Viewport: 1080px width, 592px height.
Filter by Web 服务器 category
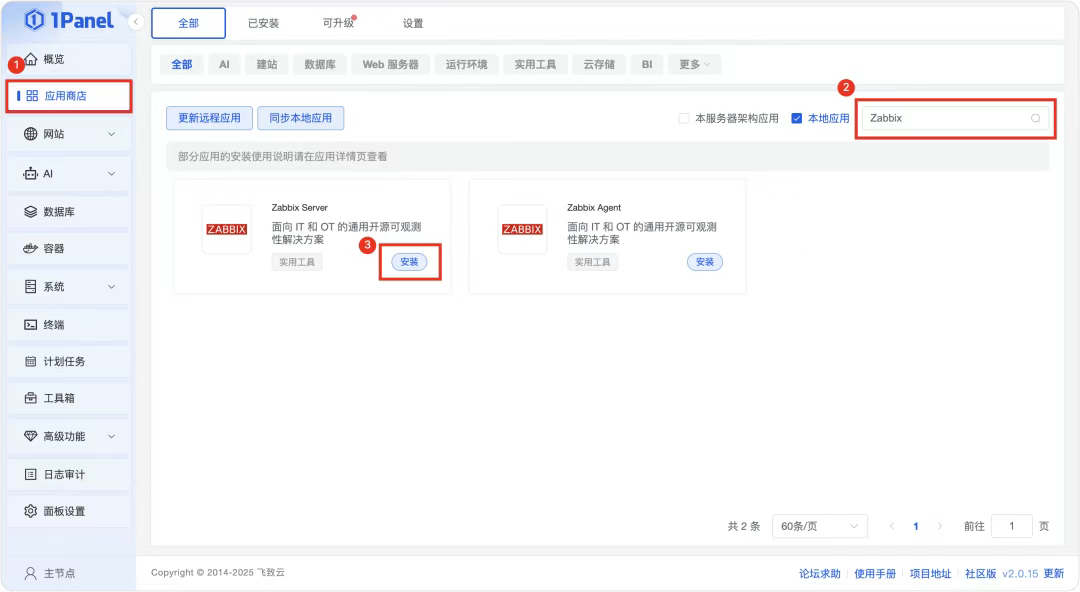click(391, 64)
